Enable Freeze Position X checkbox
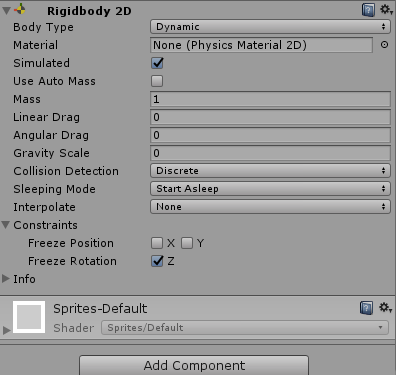Viewport: 396px width, 375px height. coord(157,243)
